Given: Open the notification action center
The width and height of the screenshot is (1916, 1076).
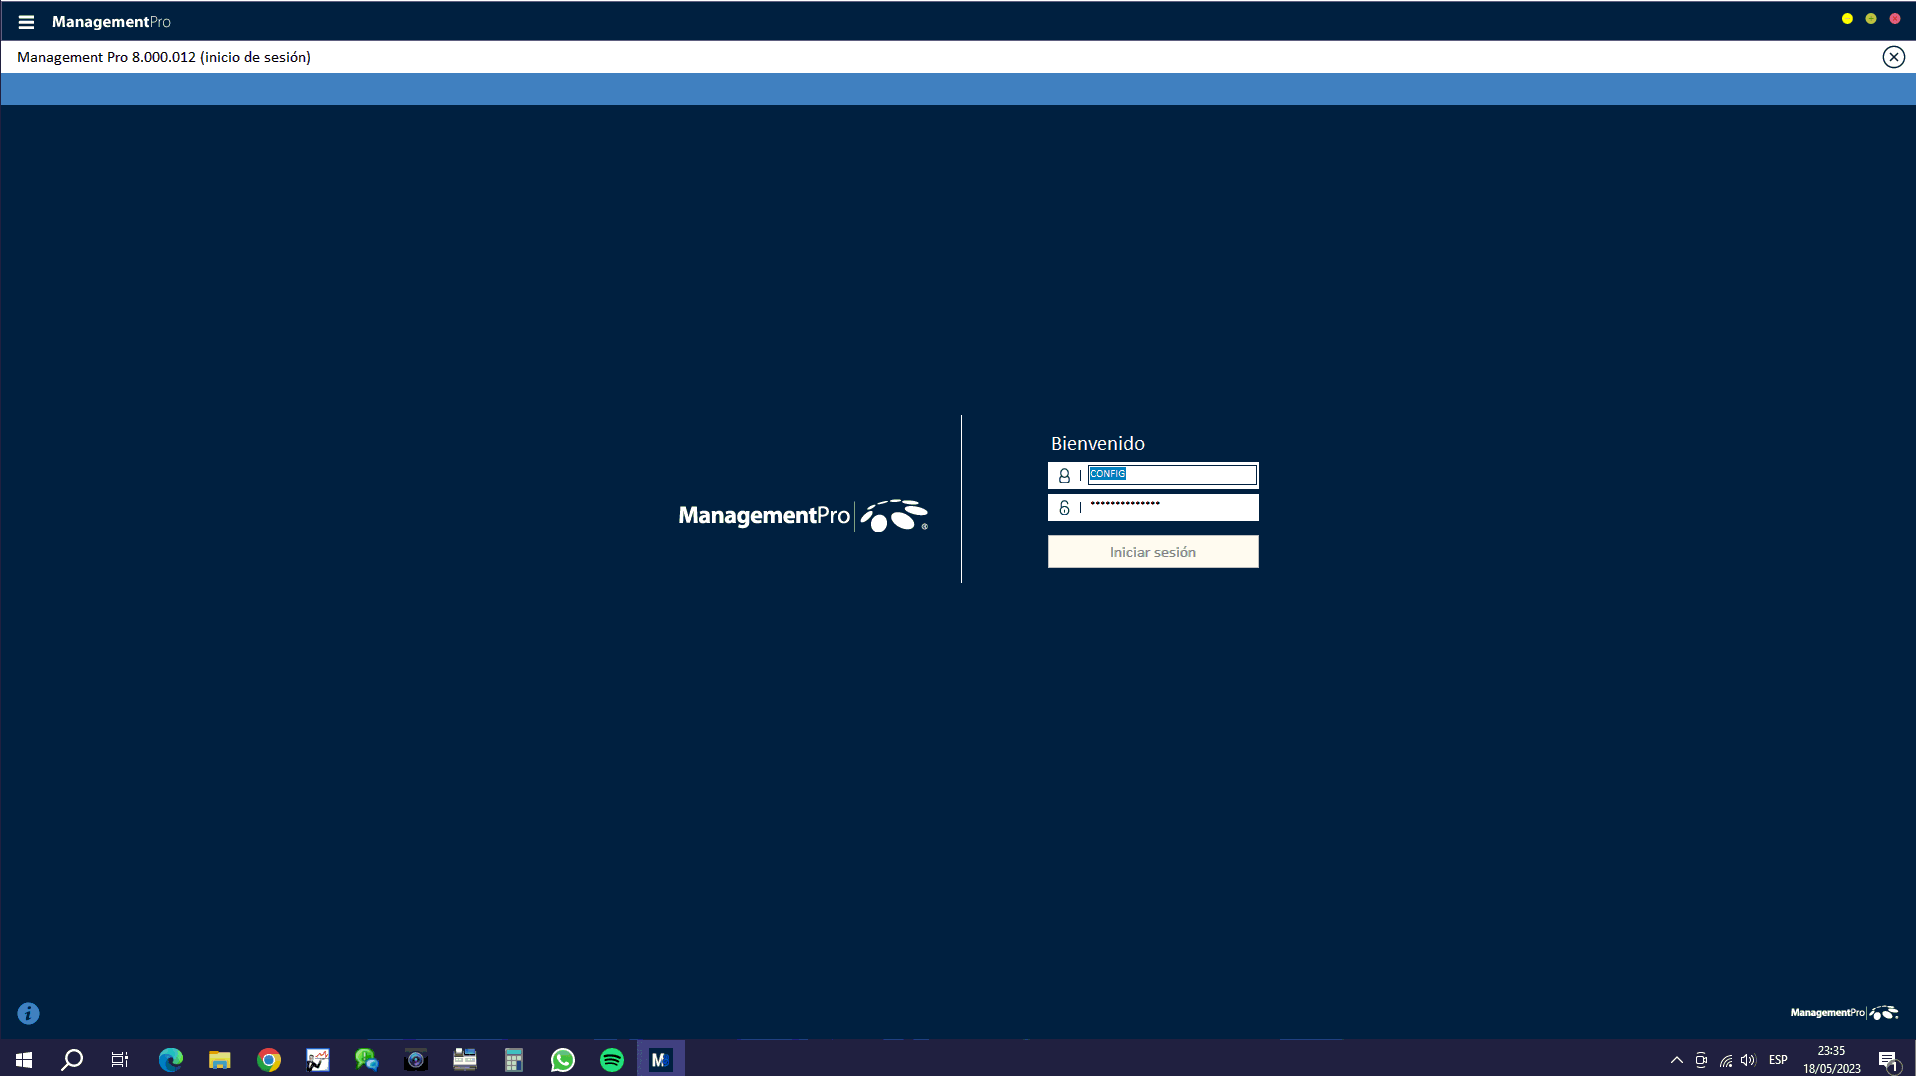Looking at the screenshot, I should click(1888, 1060).
